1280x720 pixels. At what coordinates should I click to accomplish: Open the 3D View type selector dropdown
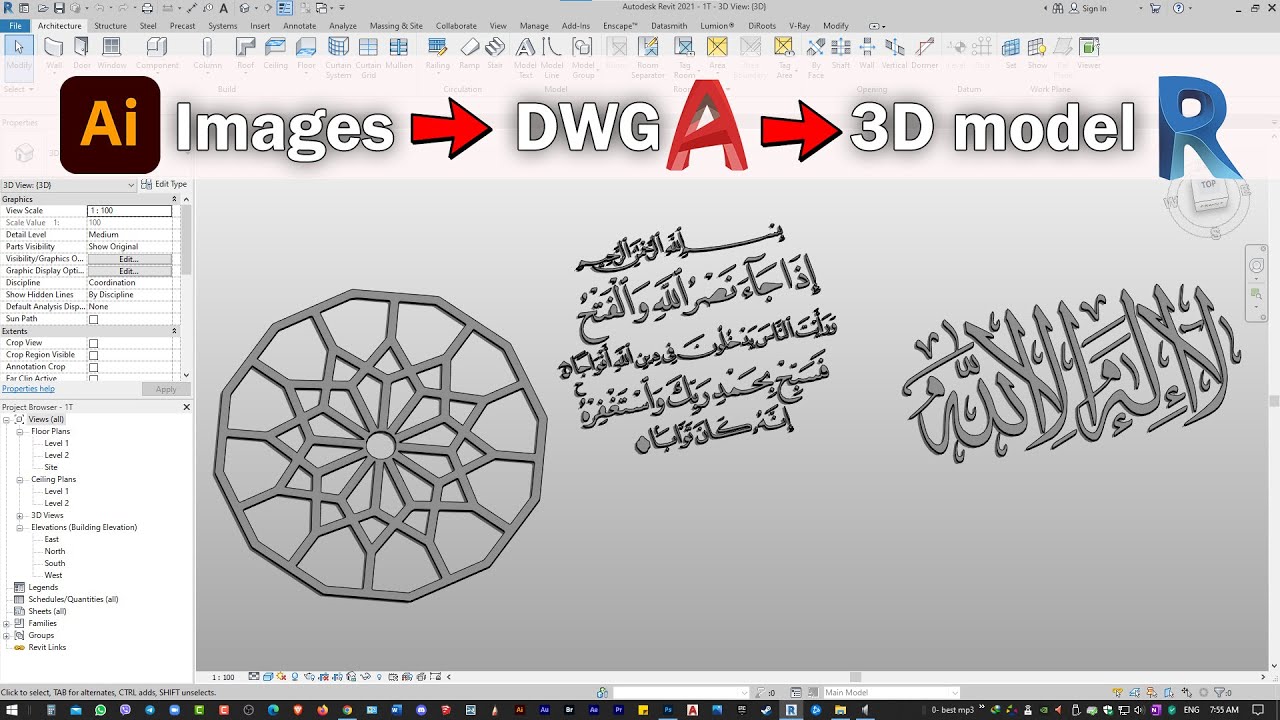pyautogui.click(x=69, y=185)
